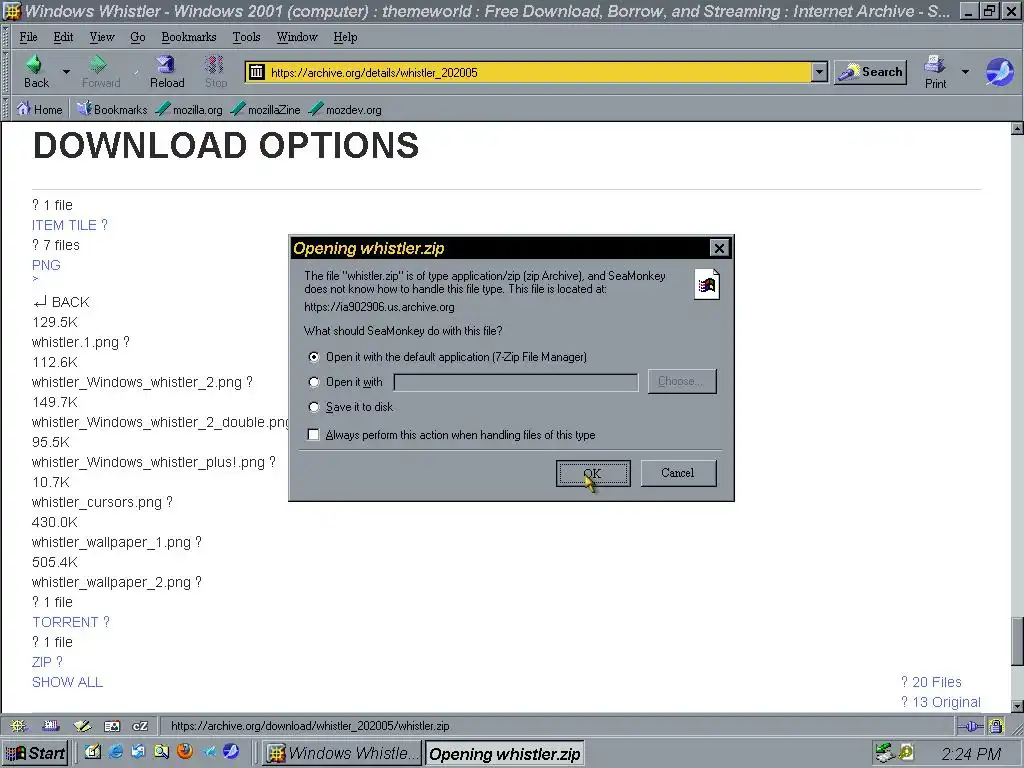
Task: Open the Window menu
Action: [x=296, y=37]
